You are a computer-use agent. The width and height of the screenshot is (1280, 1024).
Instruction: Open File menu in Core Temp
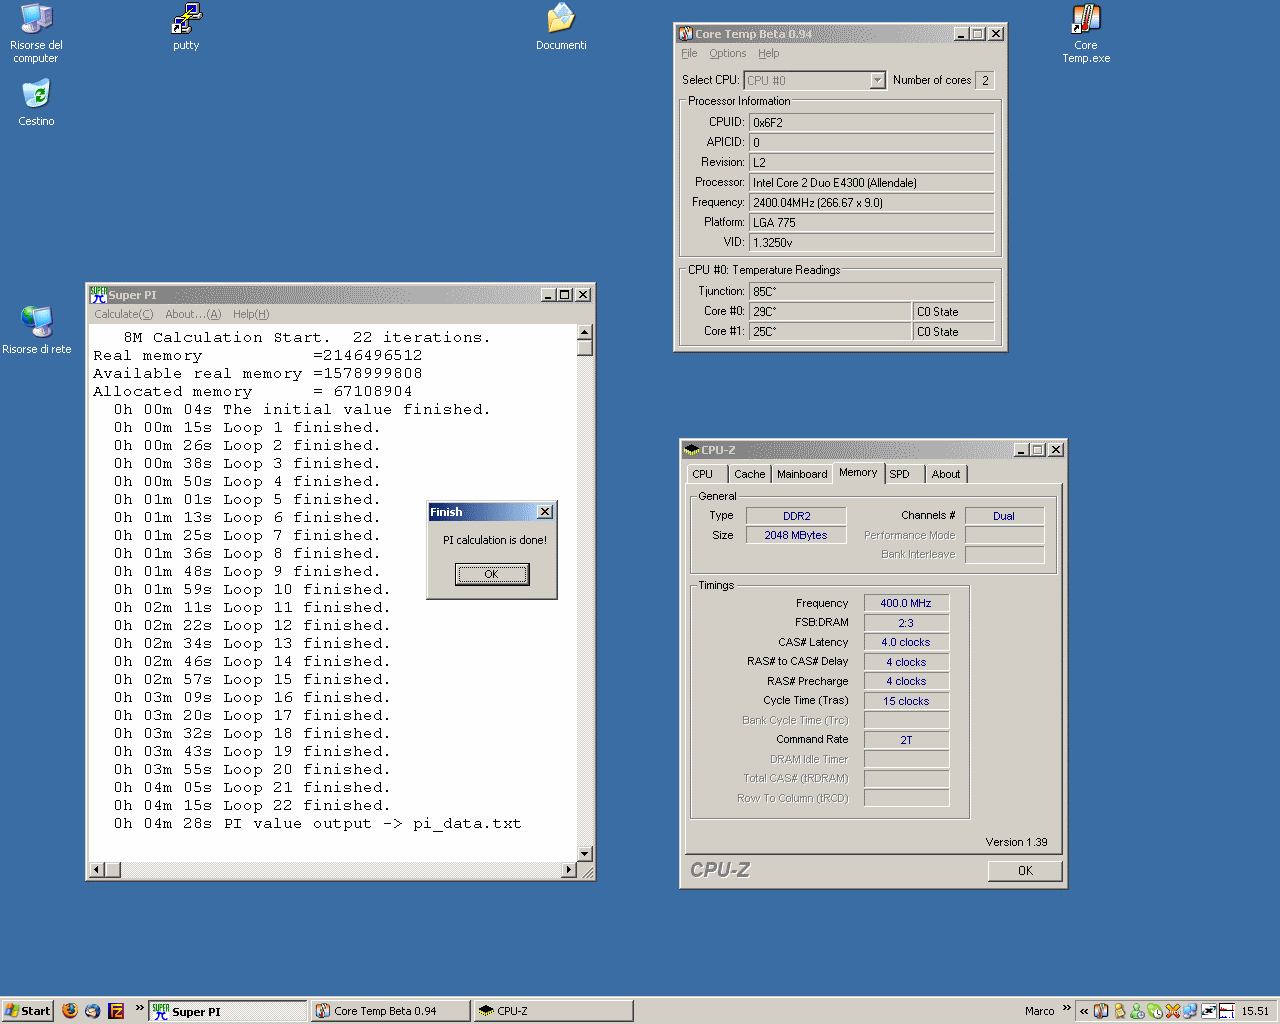(689, 53)
